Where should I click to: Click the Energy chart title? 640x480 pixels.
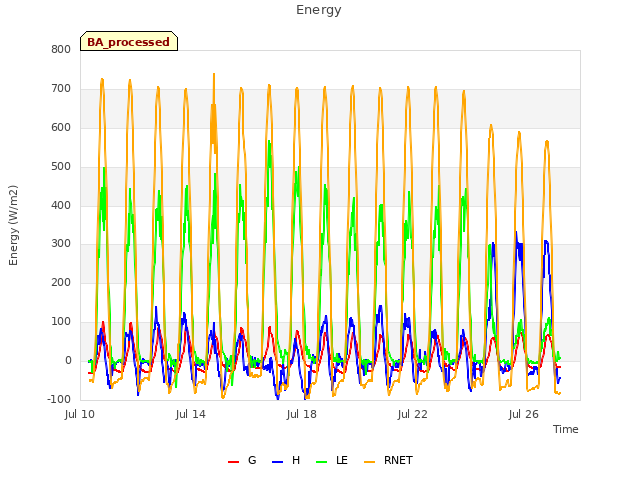319,10
